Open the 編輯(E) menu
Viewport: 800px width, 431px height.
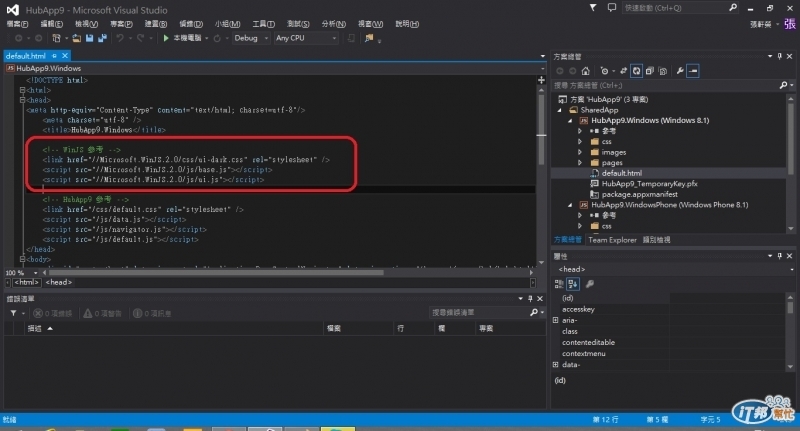(52, 24)
